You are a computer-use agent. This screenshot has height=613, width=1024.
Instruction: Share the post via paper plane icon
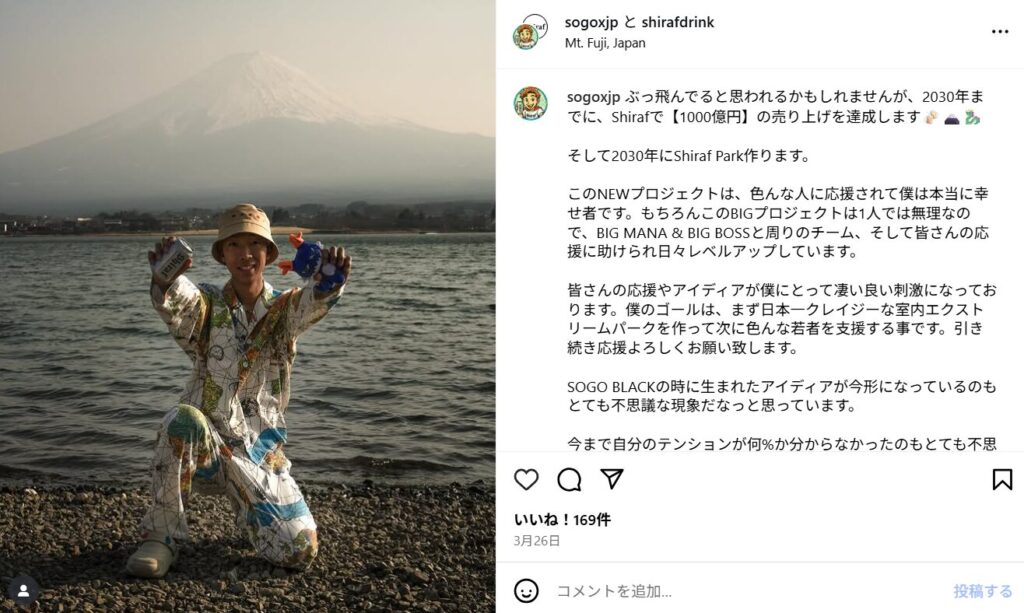(x=611, y=479)
